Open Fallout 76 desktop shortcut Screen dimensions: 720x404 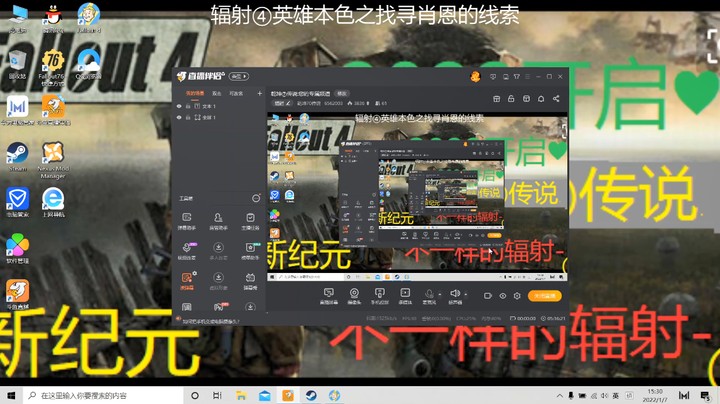click(x=53, y=67)
